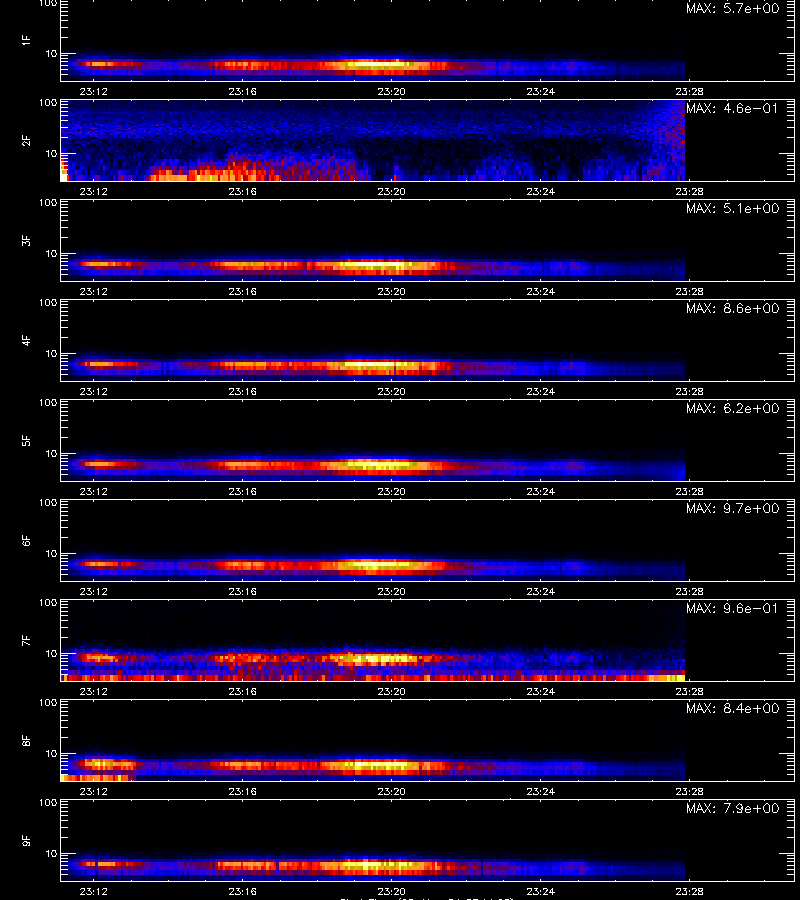Click the "MAX: 7.9e+00" label

click(x=733, y=808)
